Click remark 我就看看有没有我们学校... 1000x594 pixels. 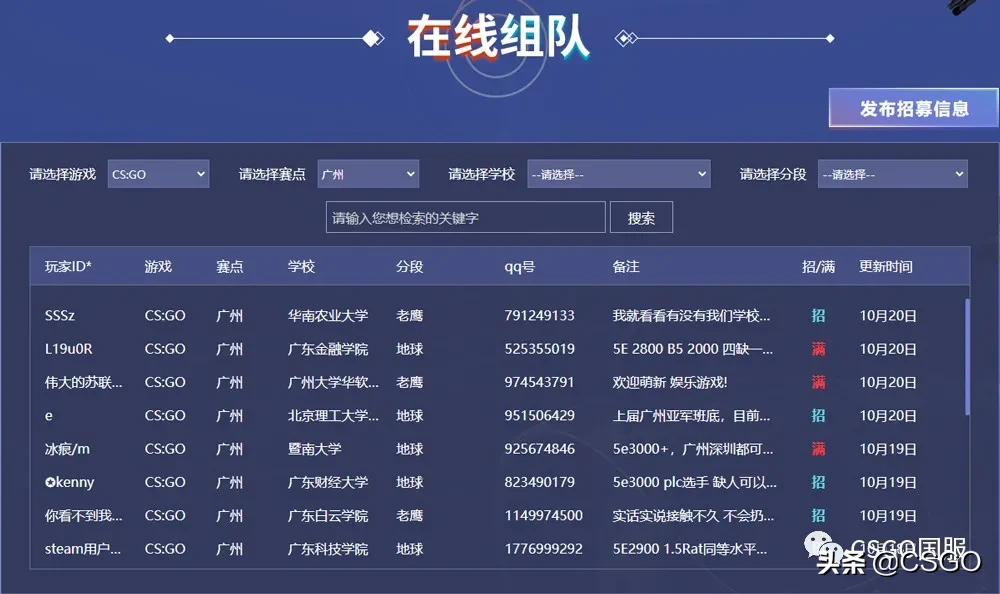click(x=691, y=316)
